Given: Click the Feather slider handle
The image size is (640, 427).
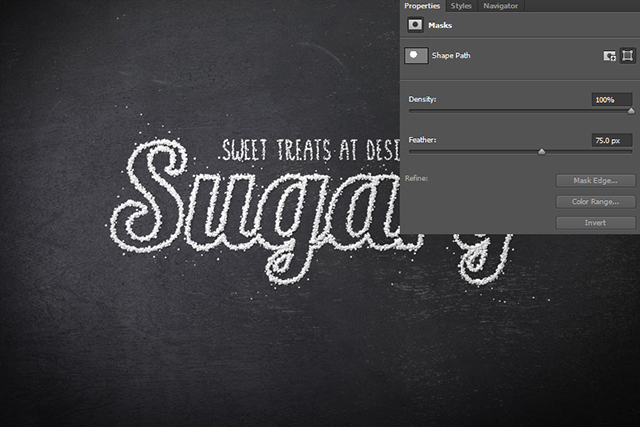Looking at the screenshot, I should click(x=542, y=152).
